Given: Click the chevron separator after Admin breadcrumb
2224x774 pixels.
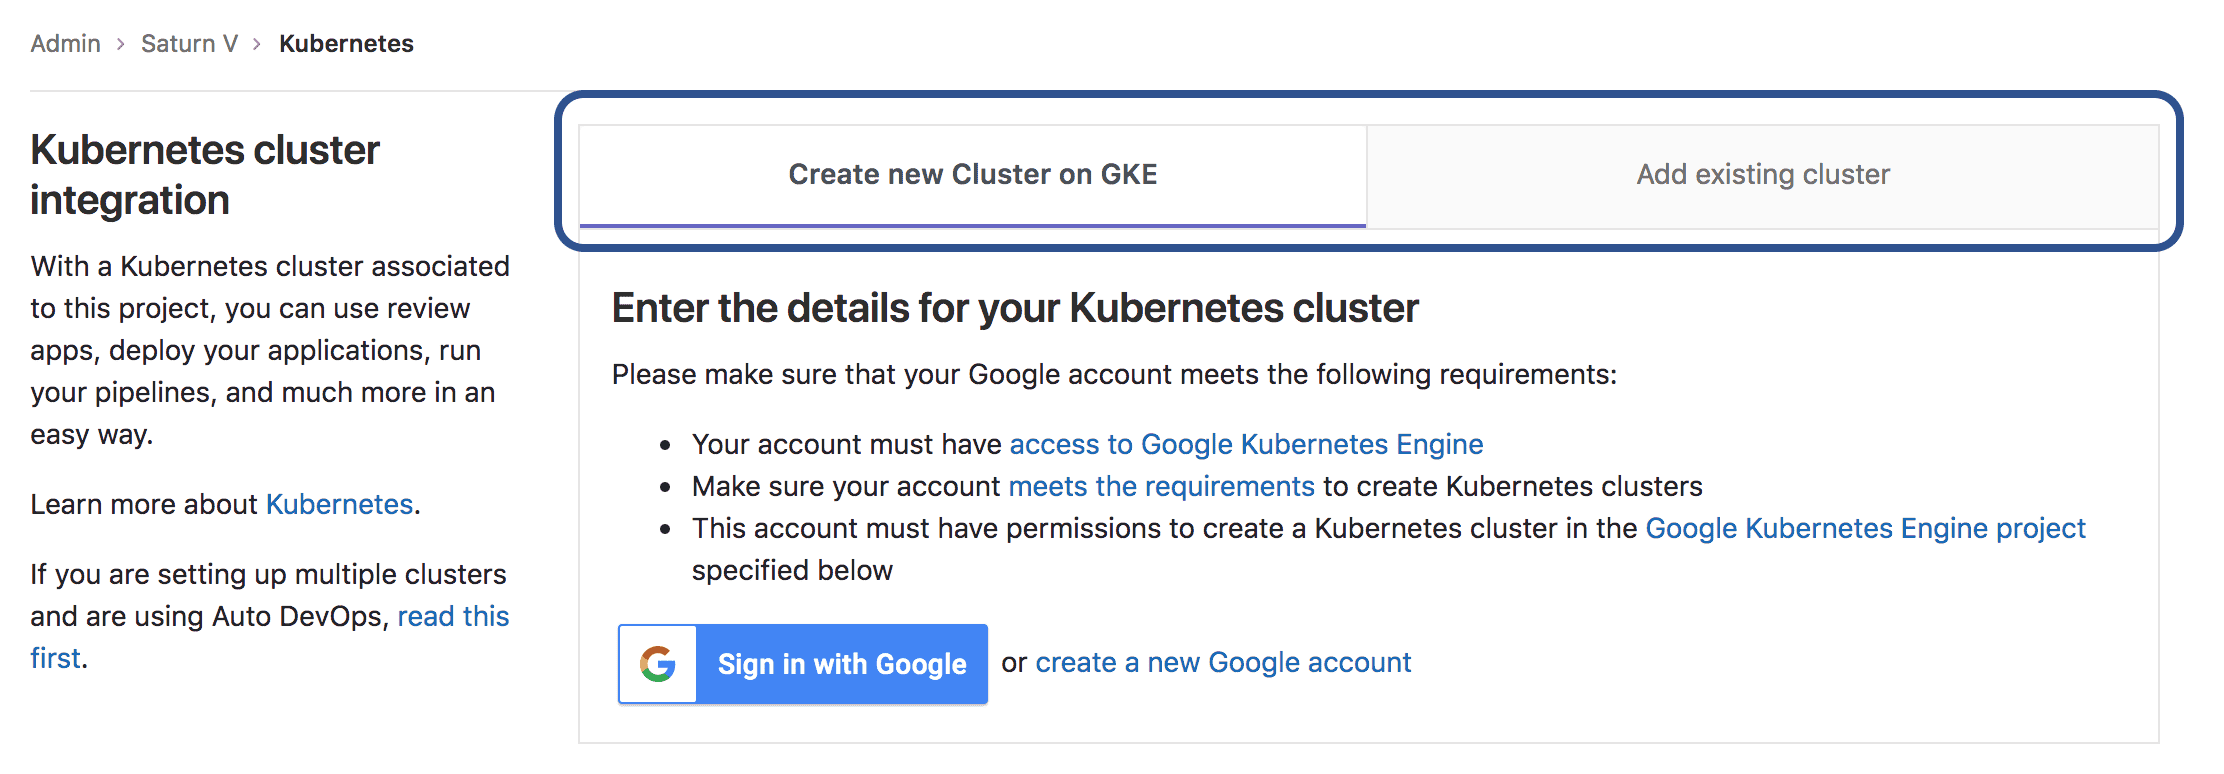Looking at the screenshot, I should (122, 44).
